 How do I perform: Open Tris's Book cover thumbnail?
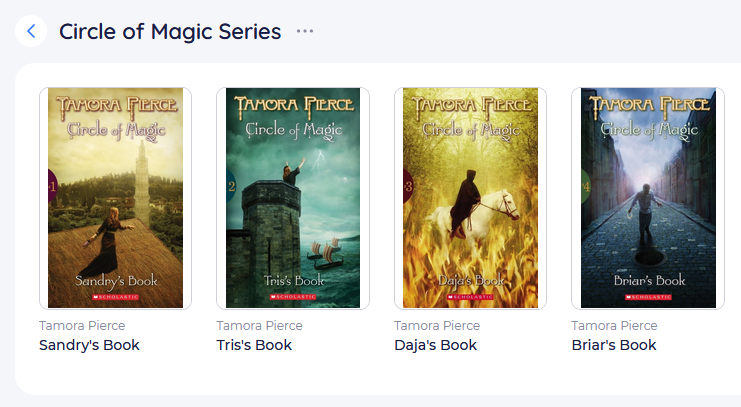tap(293, 198)
